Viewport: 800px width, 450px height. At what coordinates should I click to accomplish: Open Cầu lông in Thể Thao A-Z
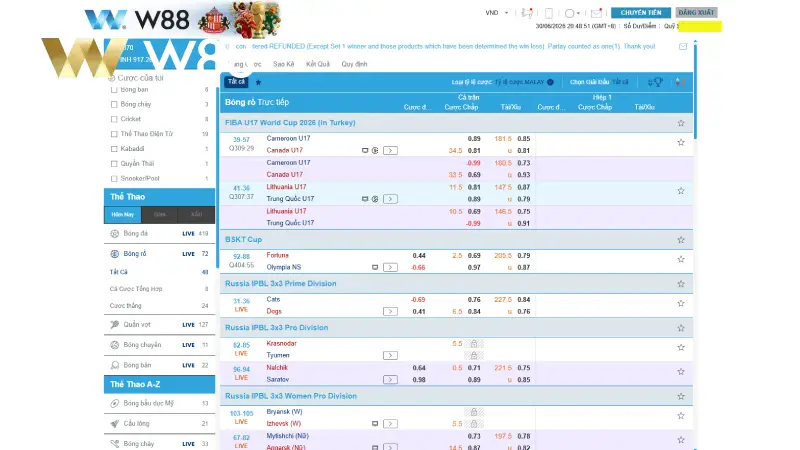159,423
